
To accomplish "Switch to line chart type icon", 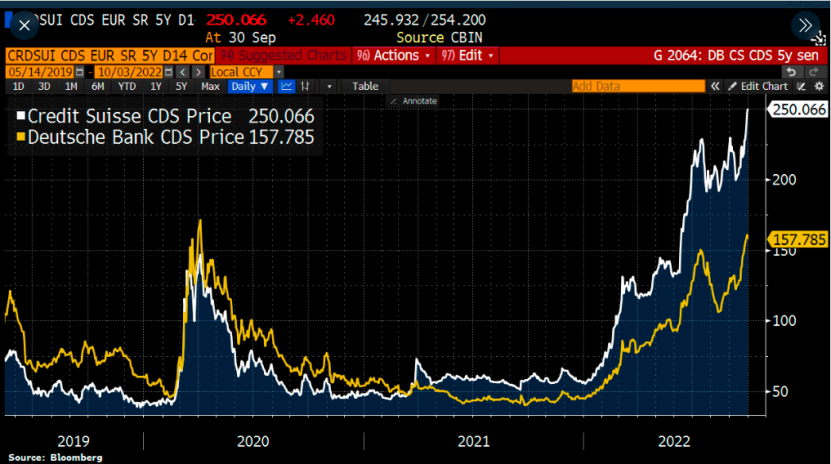I will pos(286,86).
